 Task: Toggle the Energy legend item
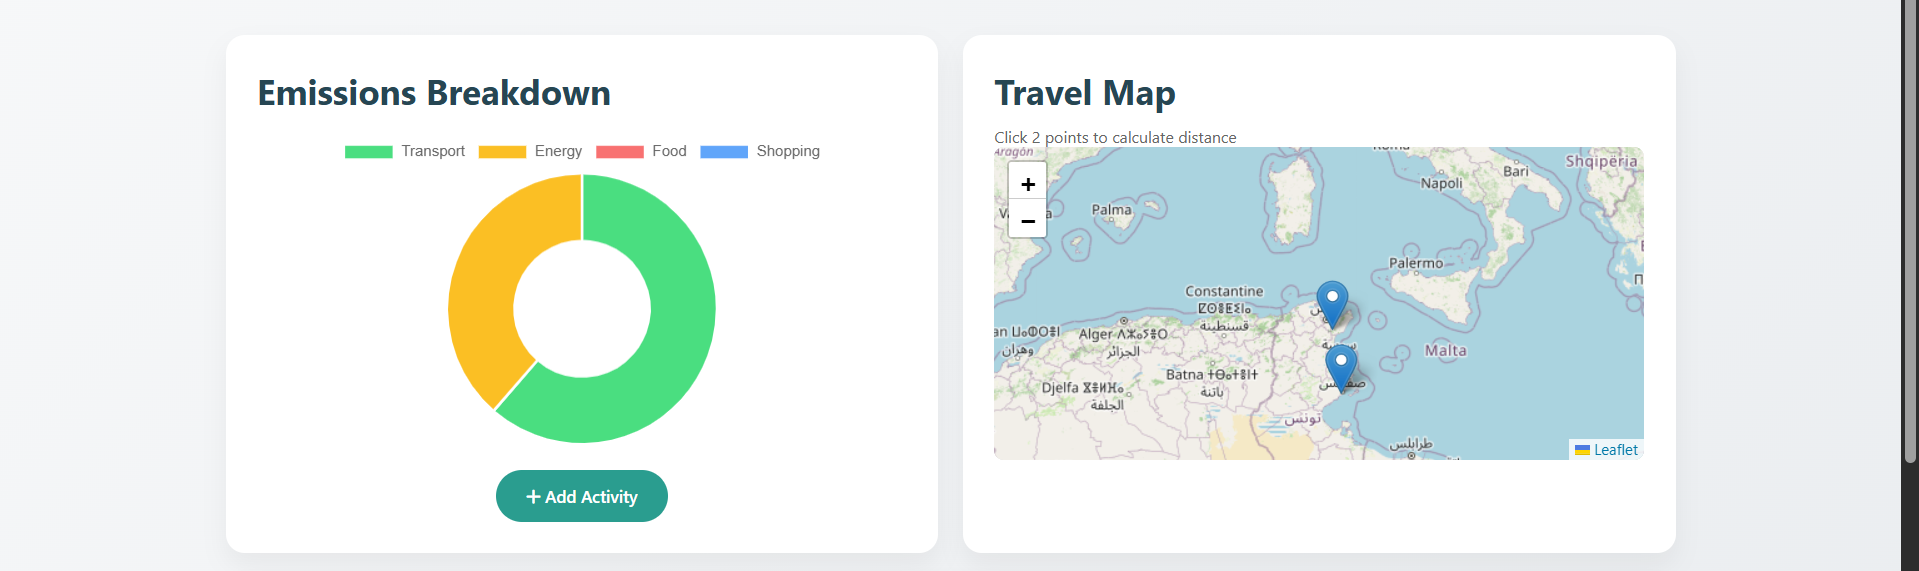pyautogui.click(x=557, y=151)
